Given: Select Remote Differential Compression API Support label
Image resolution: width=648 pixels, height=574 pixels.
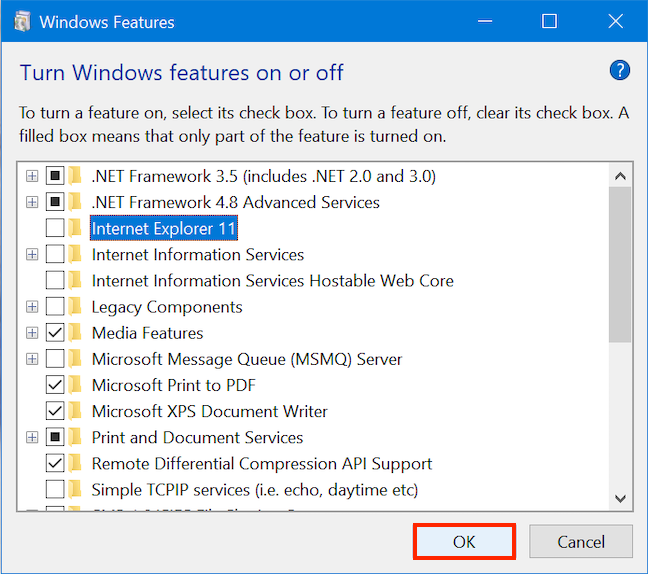Looking at the screenshot, I should tap(262, 464).
